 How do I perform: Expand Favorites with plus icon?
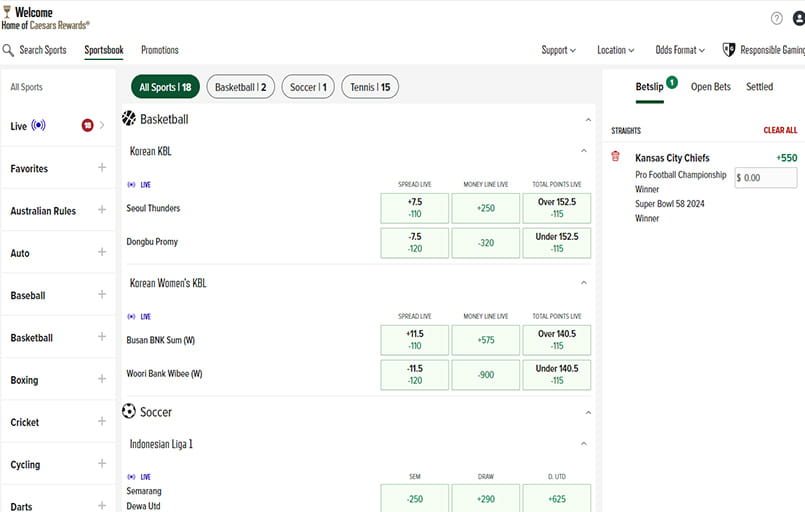pyautogui.click(x=102, y=167)
